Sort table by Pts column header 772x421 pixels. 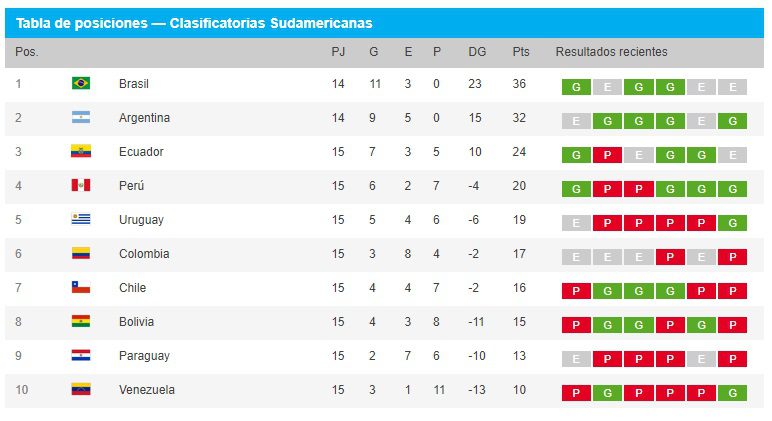click(x=521, y=52)
